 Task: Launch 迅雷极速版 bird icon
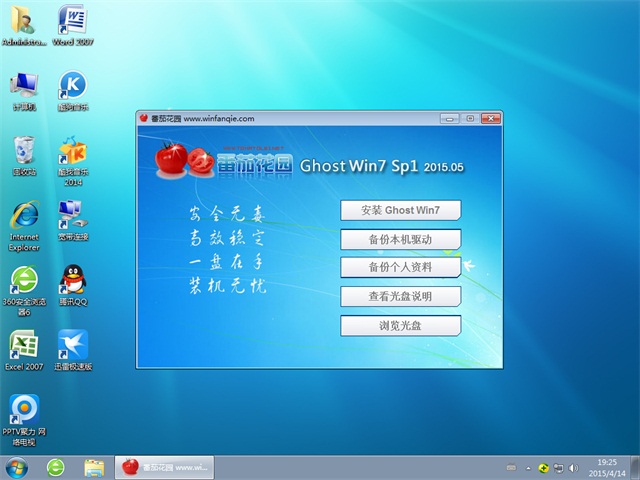(72, 345)
